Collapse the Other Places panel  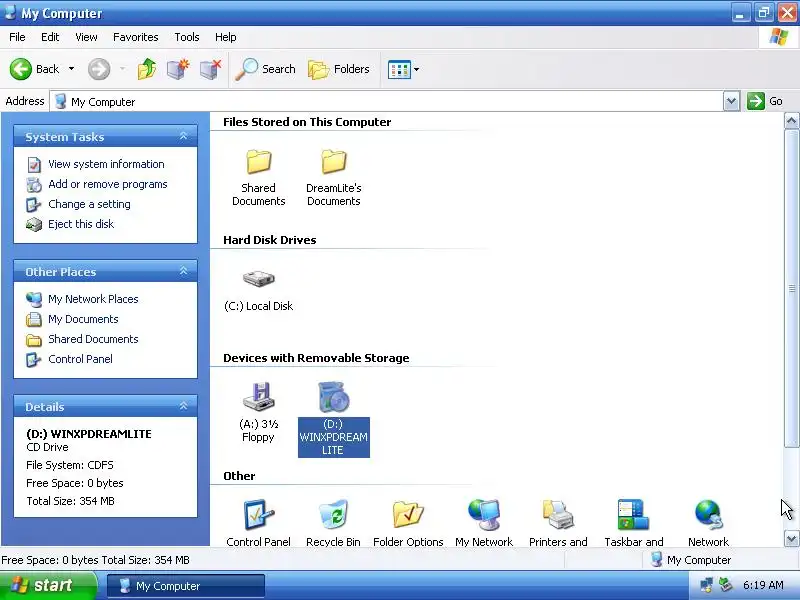click(x=183, y=271)
